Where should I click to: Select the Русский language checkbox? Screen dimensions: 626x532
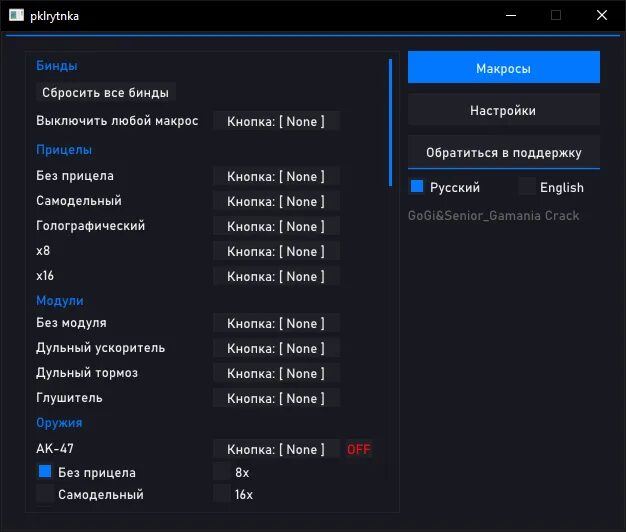(418, 187)
